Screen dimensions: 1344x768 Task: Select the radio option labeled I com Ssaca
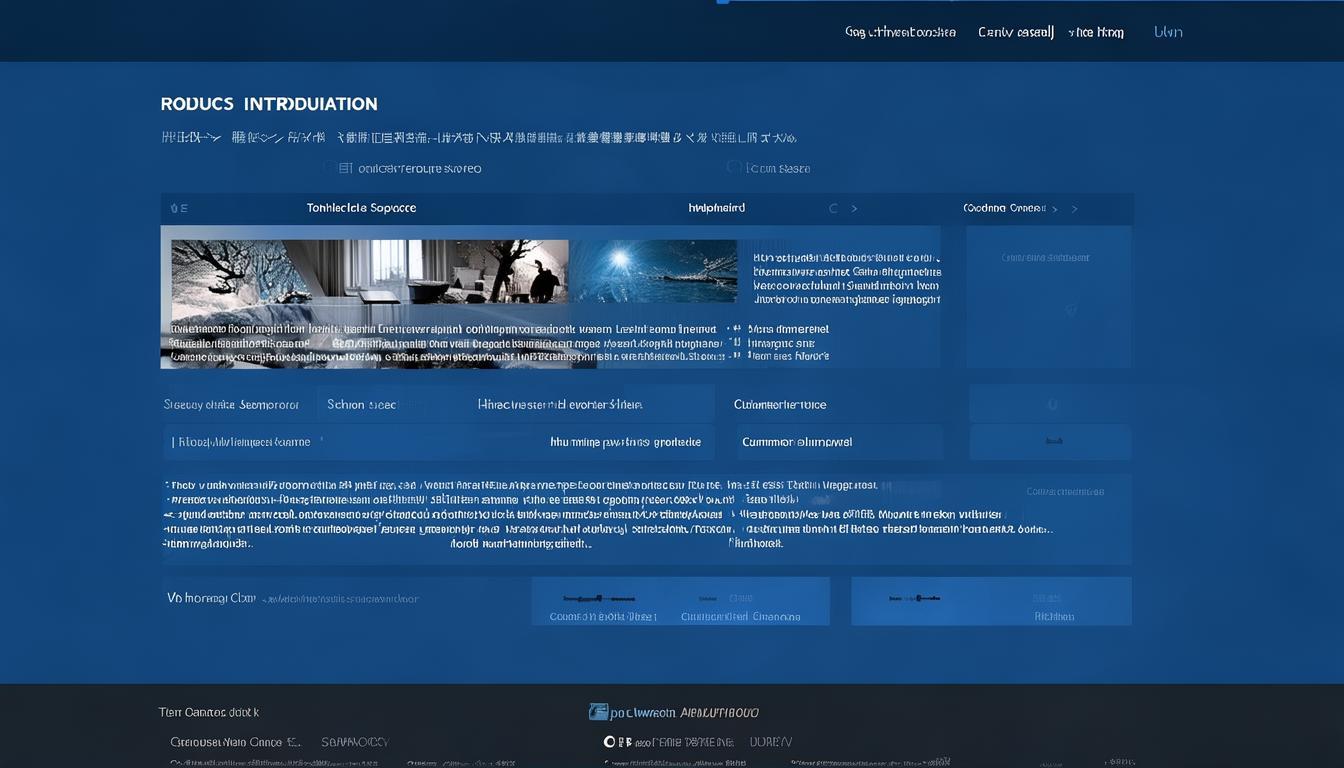tap(734, 168)
